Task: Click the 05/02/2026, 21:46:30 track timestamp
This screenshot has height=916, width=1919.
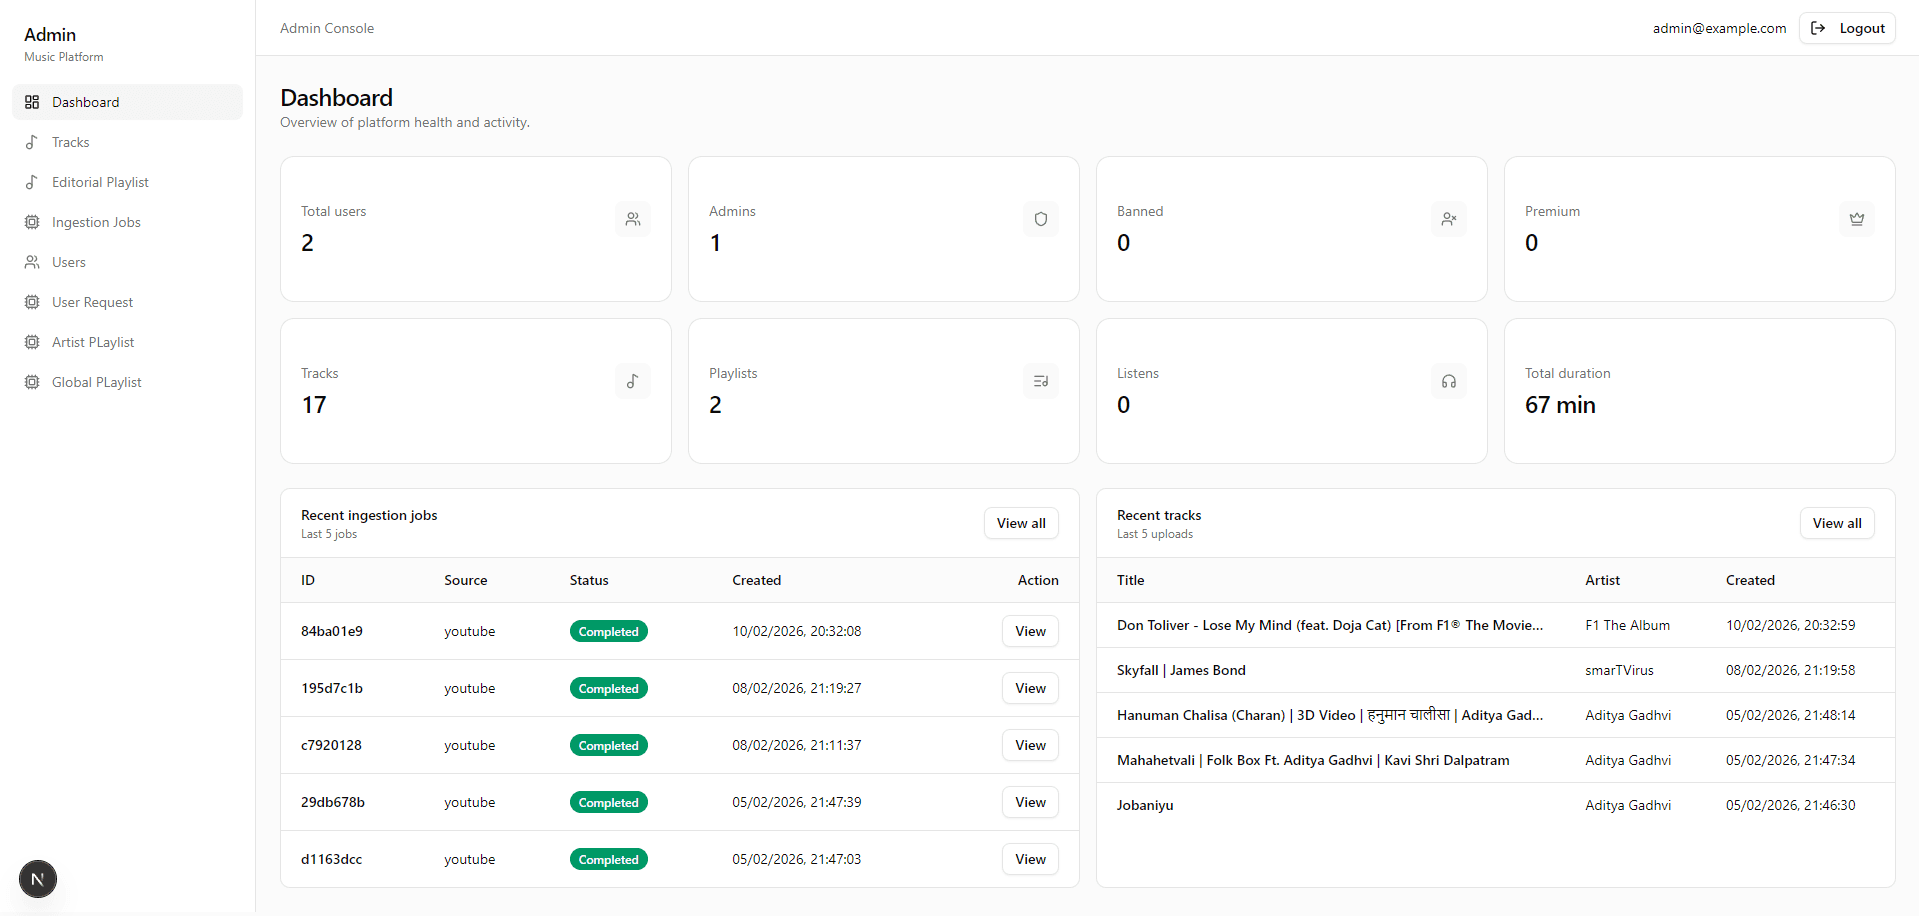Action: tap(1790, 805)
